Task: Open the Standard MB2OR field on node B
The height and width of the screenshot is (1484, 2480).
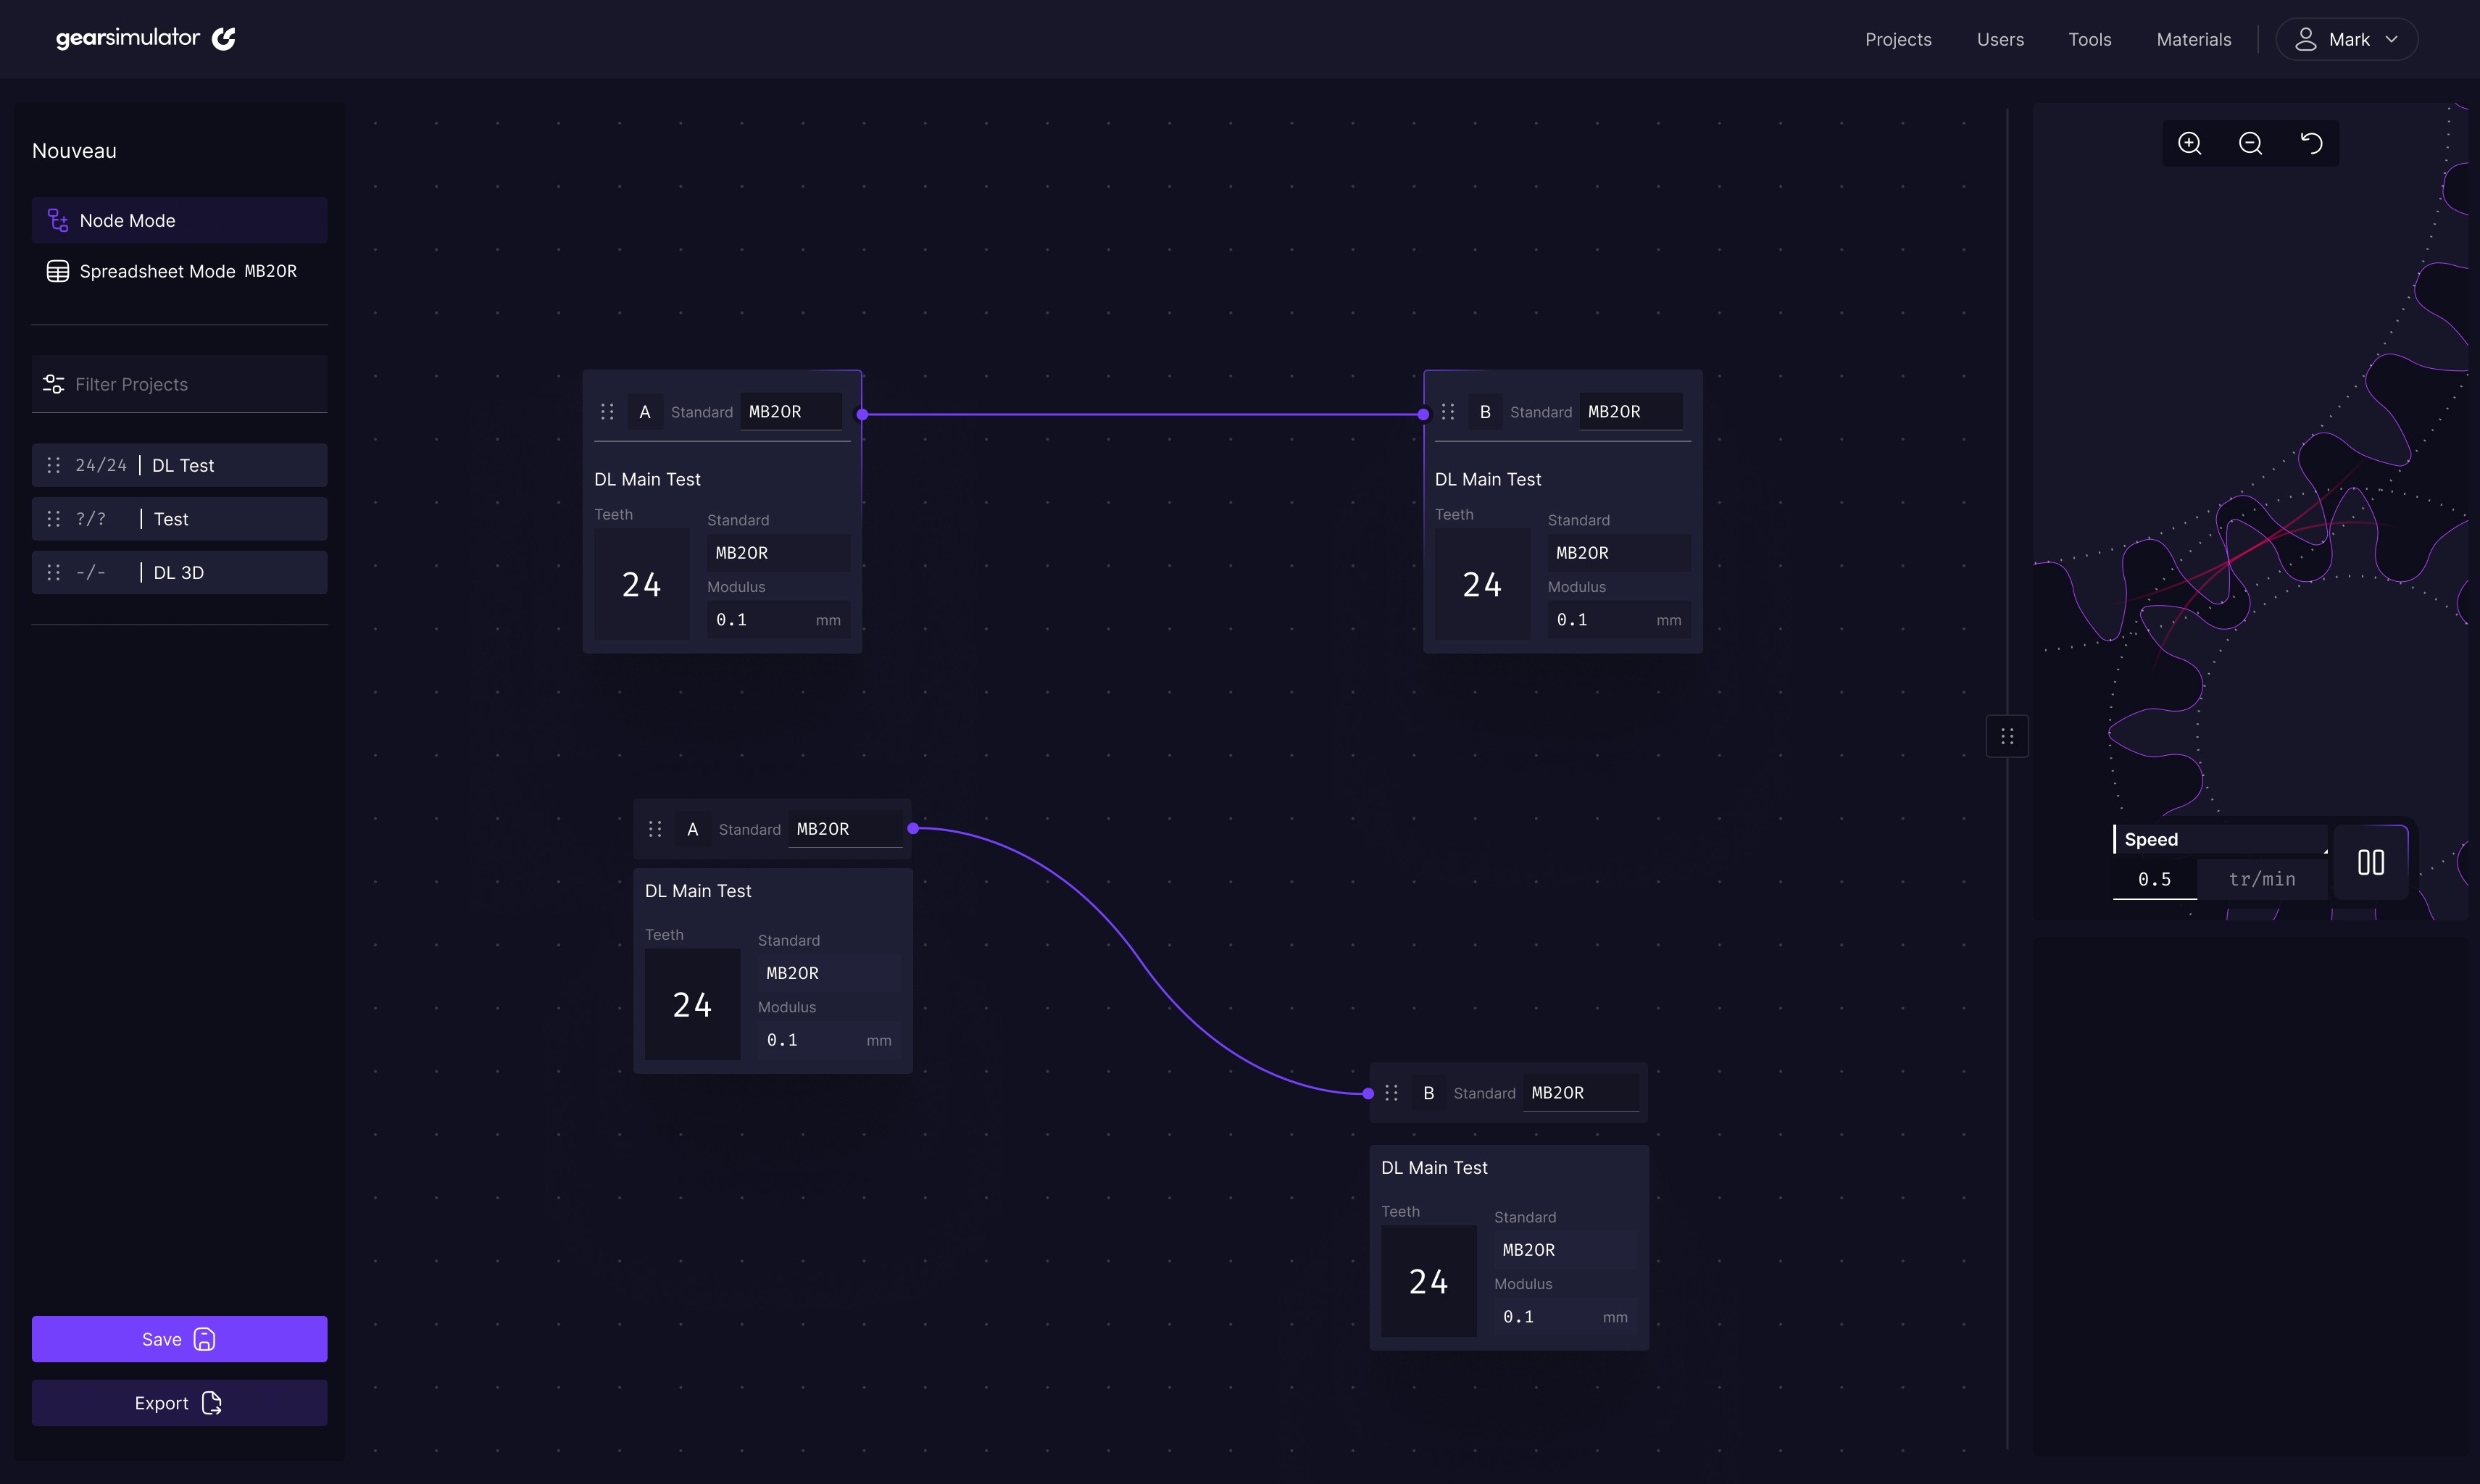Action: [x=1631, y=411]
